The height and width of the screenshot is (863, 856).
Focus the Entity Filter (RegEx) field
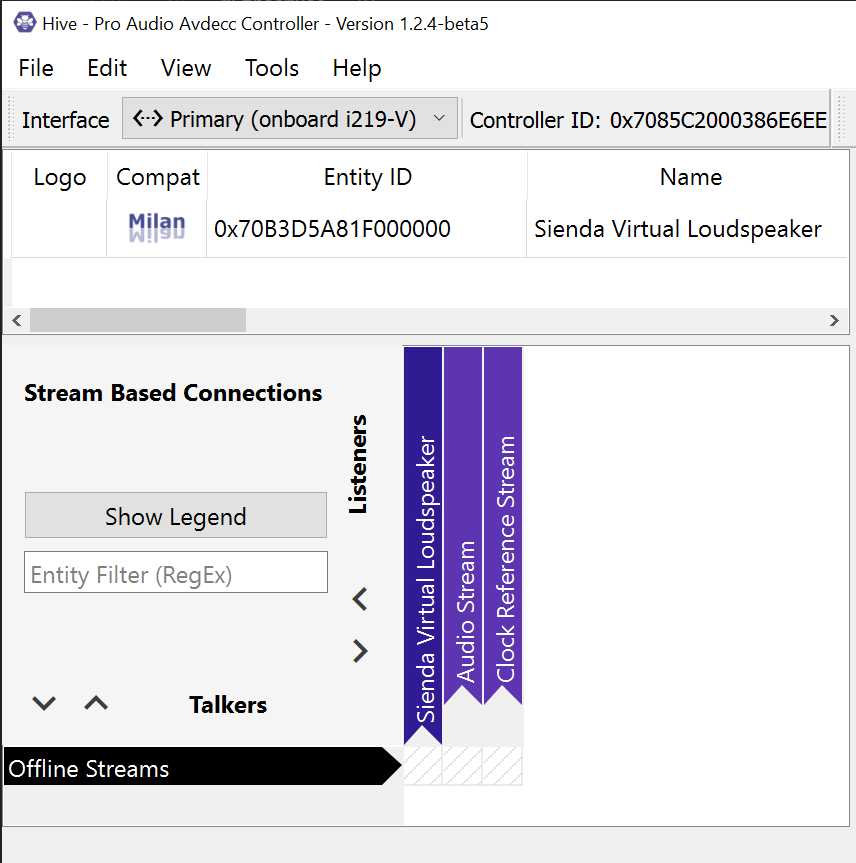click(x=176, y=572)
